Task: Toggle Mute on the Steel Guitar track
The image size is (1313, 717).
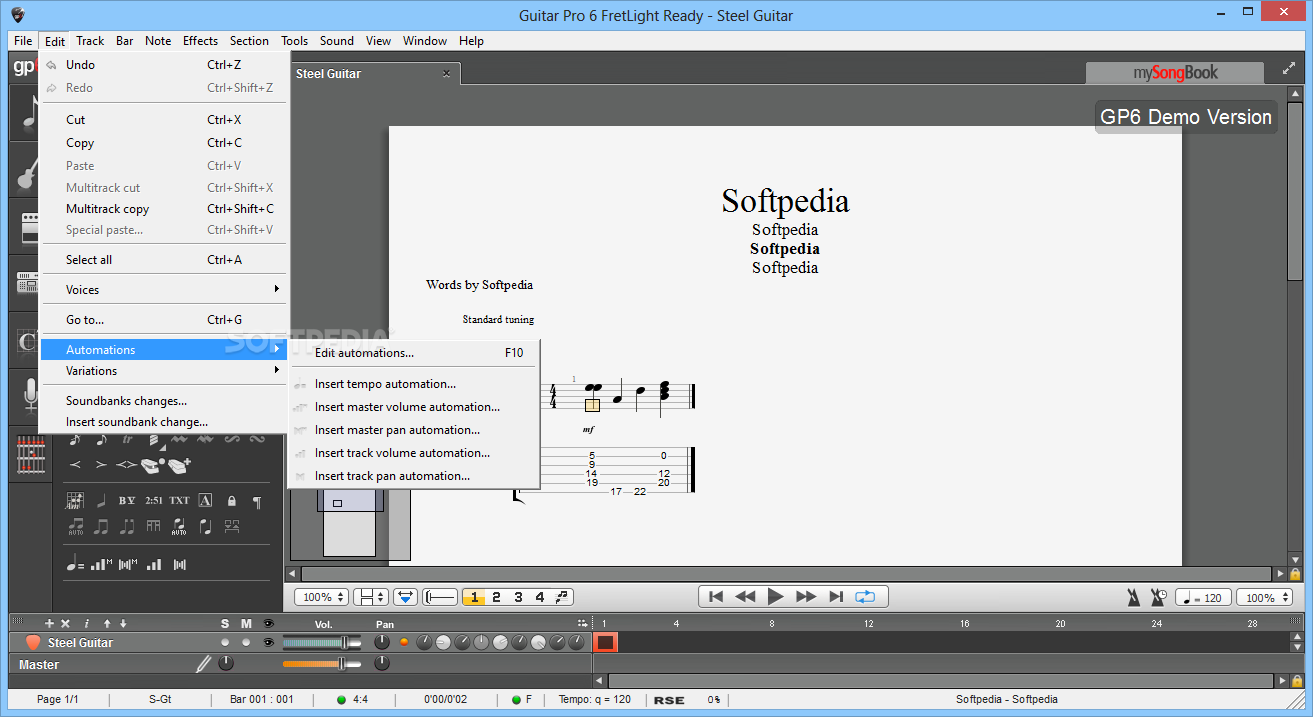Action: (246, 642)
